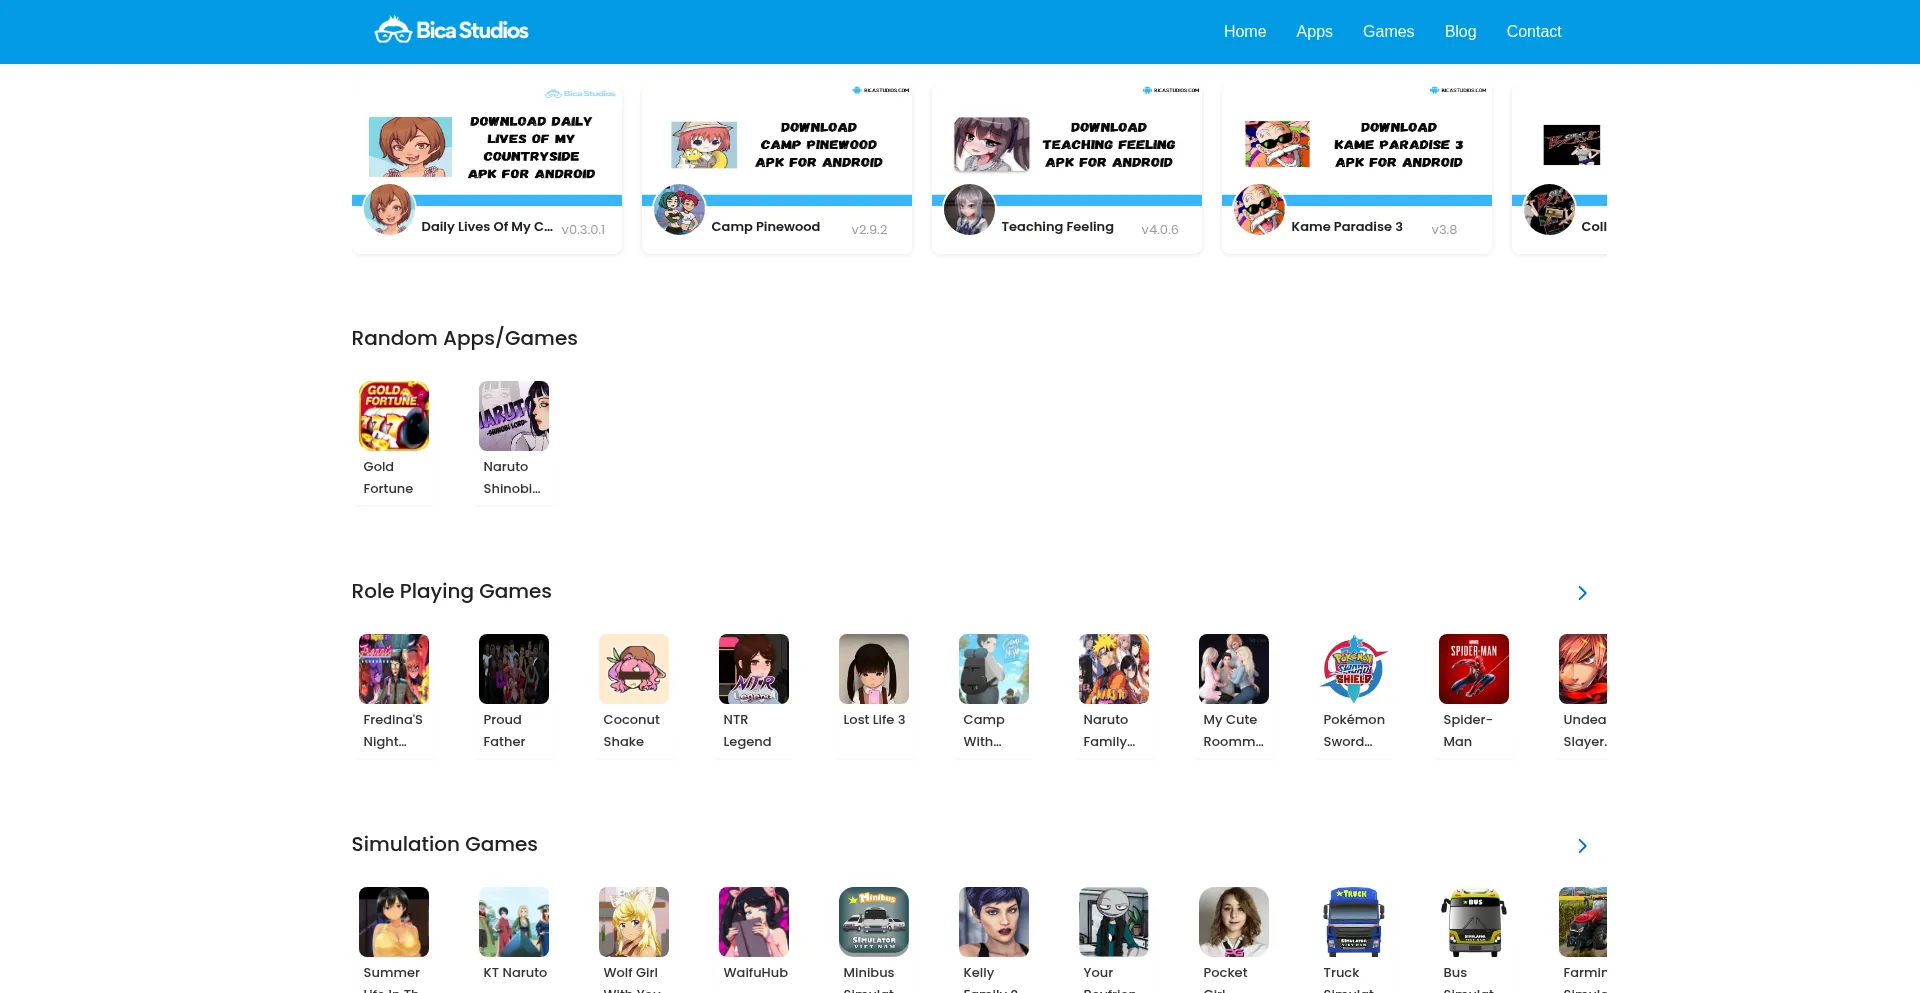Open the Bus Simulator game icon
1920x993 pixels.
click(x=1474, y=922)
